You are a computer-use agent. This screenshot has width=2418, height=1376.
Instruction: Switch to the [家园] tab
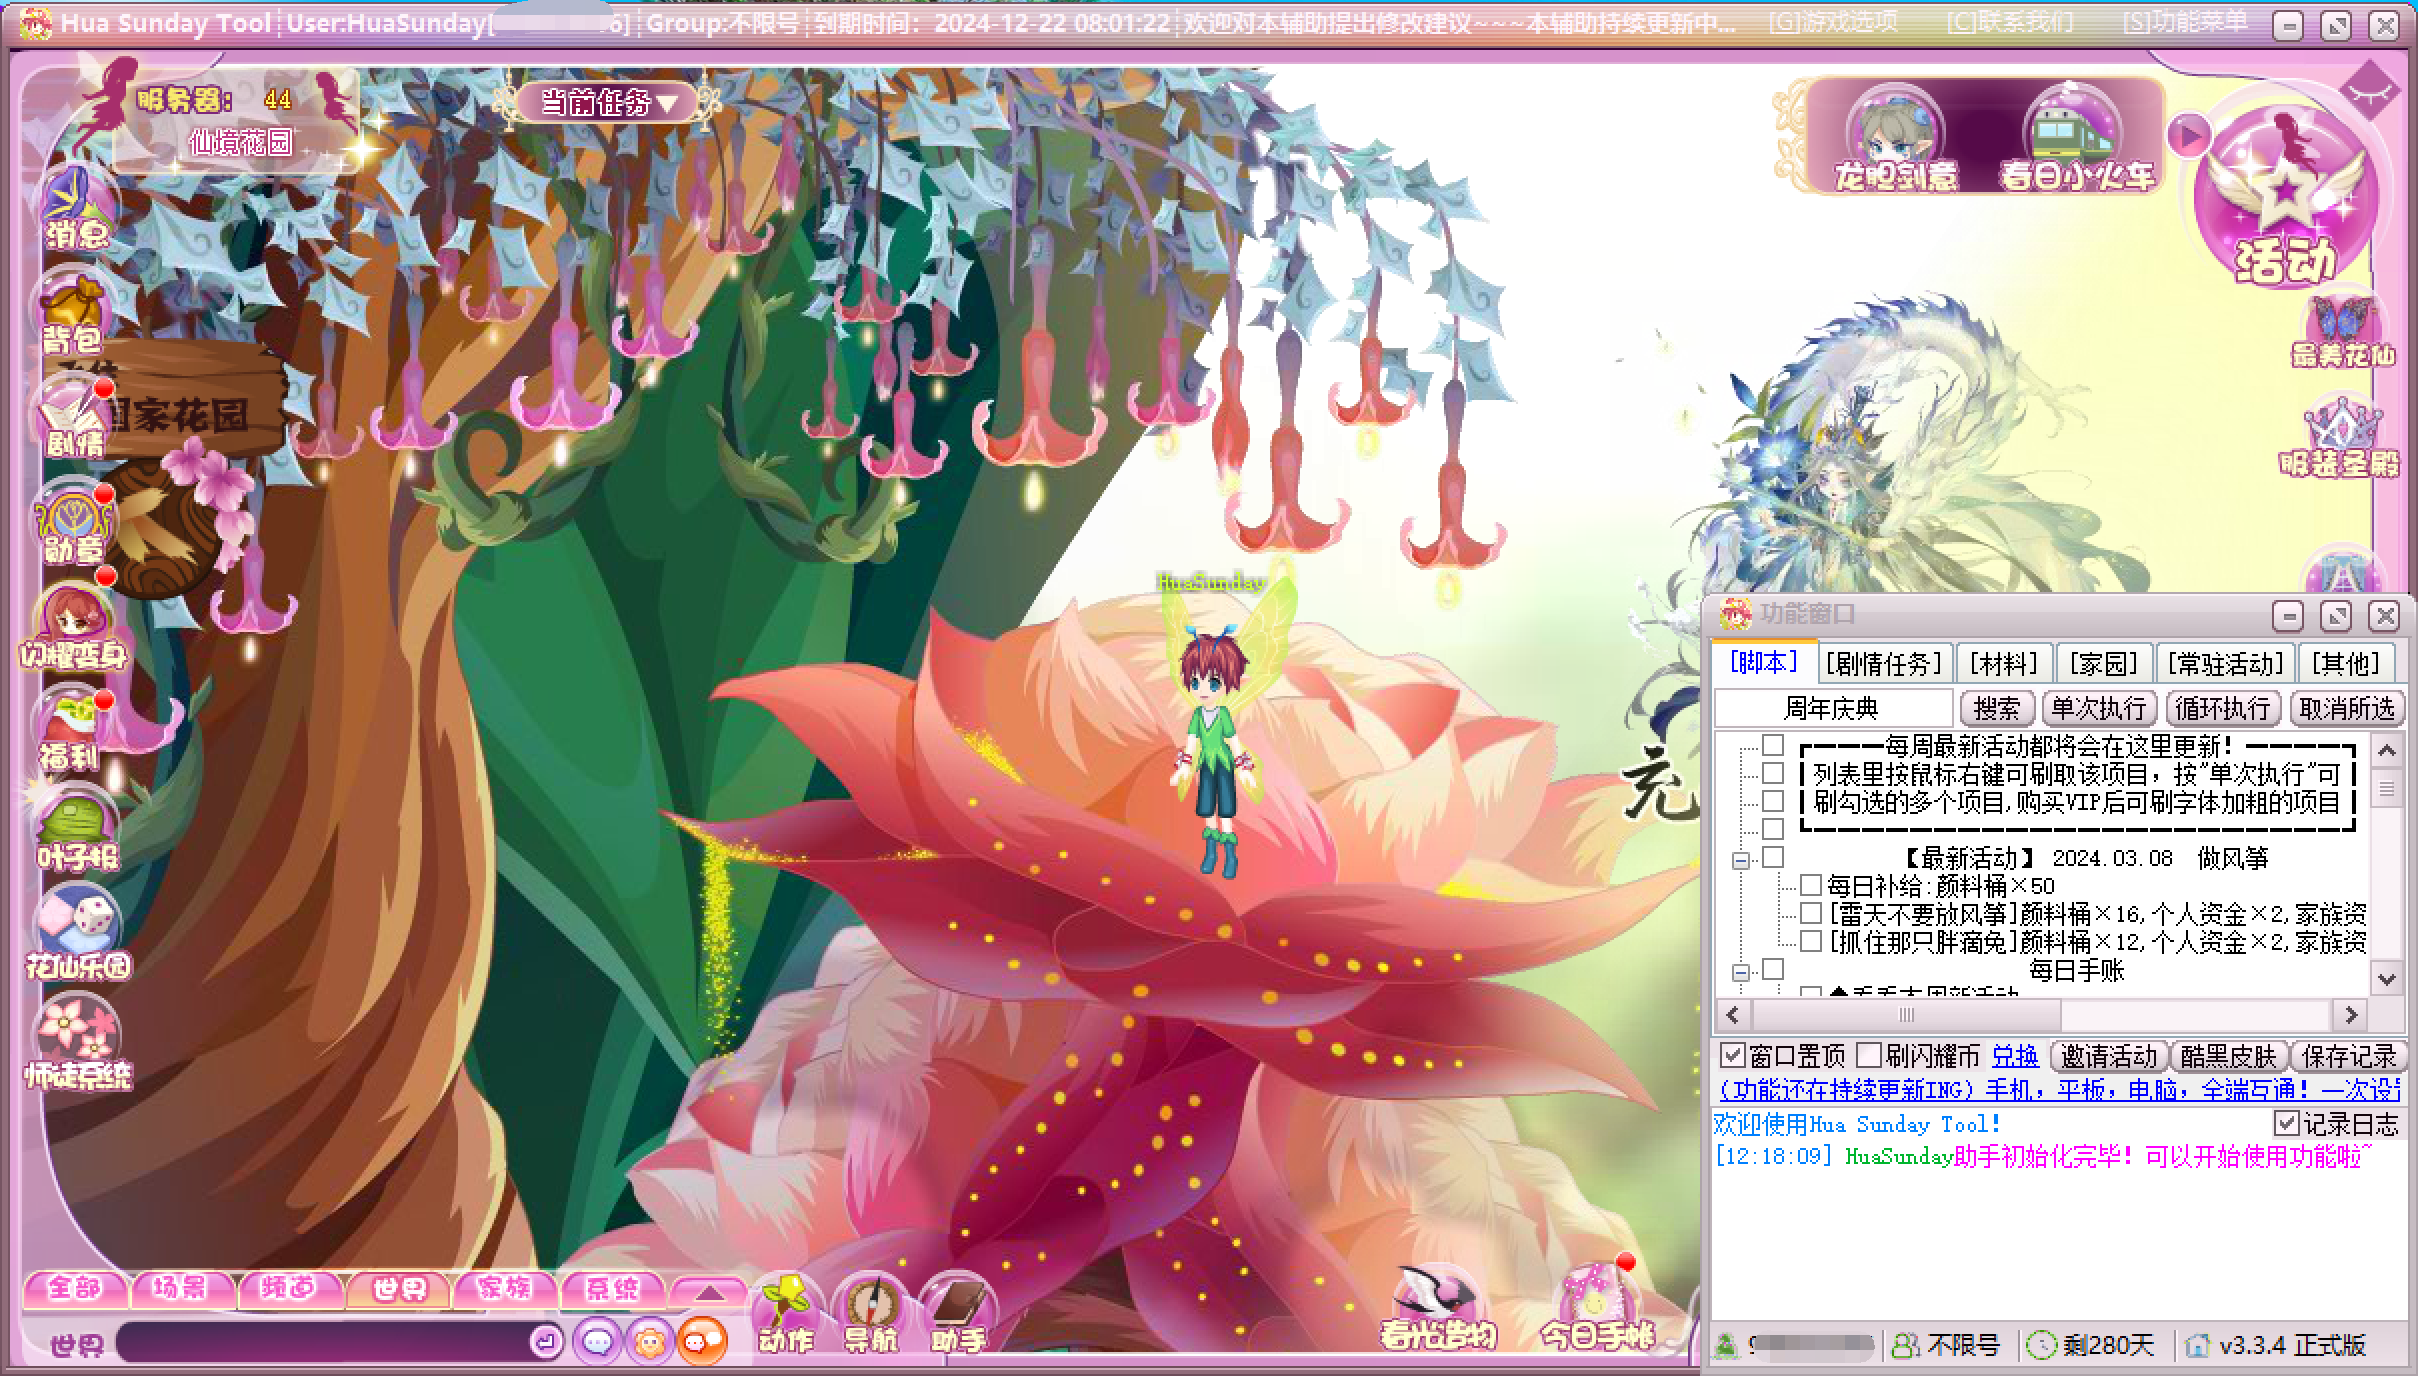coord(2103,663)
